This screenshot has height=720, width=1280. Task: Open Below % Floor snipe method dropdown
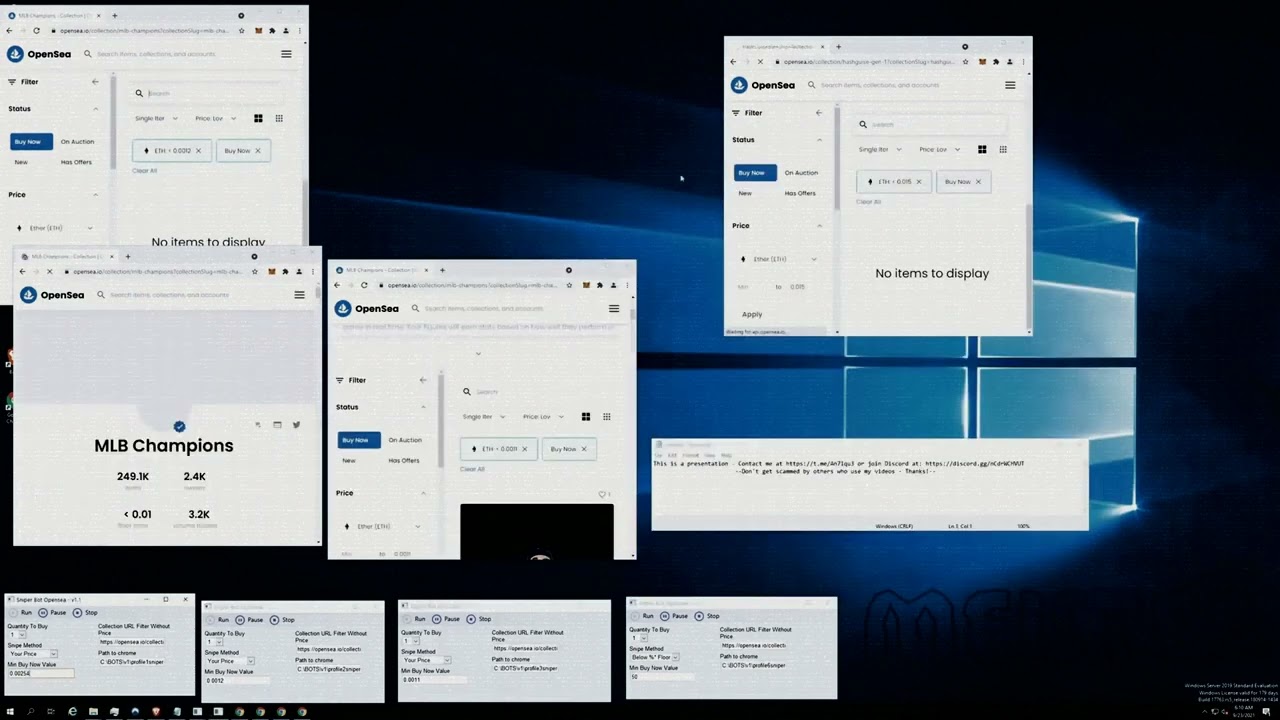click(655, 657)
